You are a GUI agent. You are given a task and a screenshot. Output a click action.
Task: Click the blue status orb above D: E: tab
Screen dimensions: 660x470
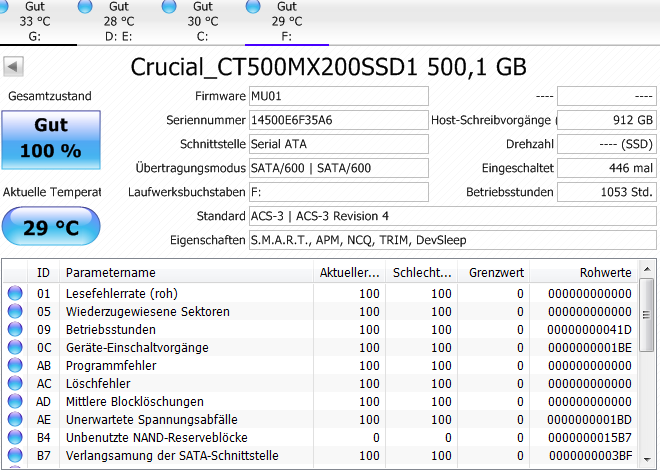pos(85,6)
